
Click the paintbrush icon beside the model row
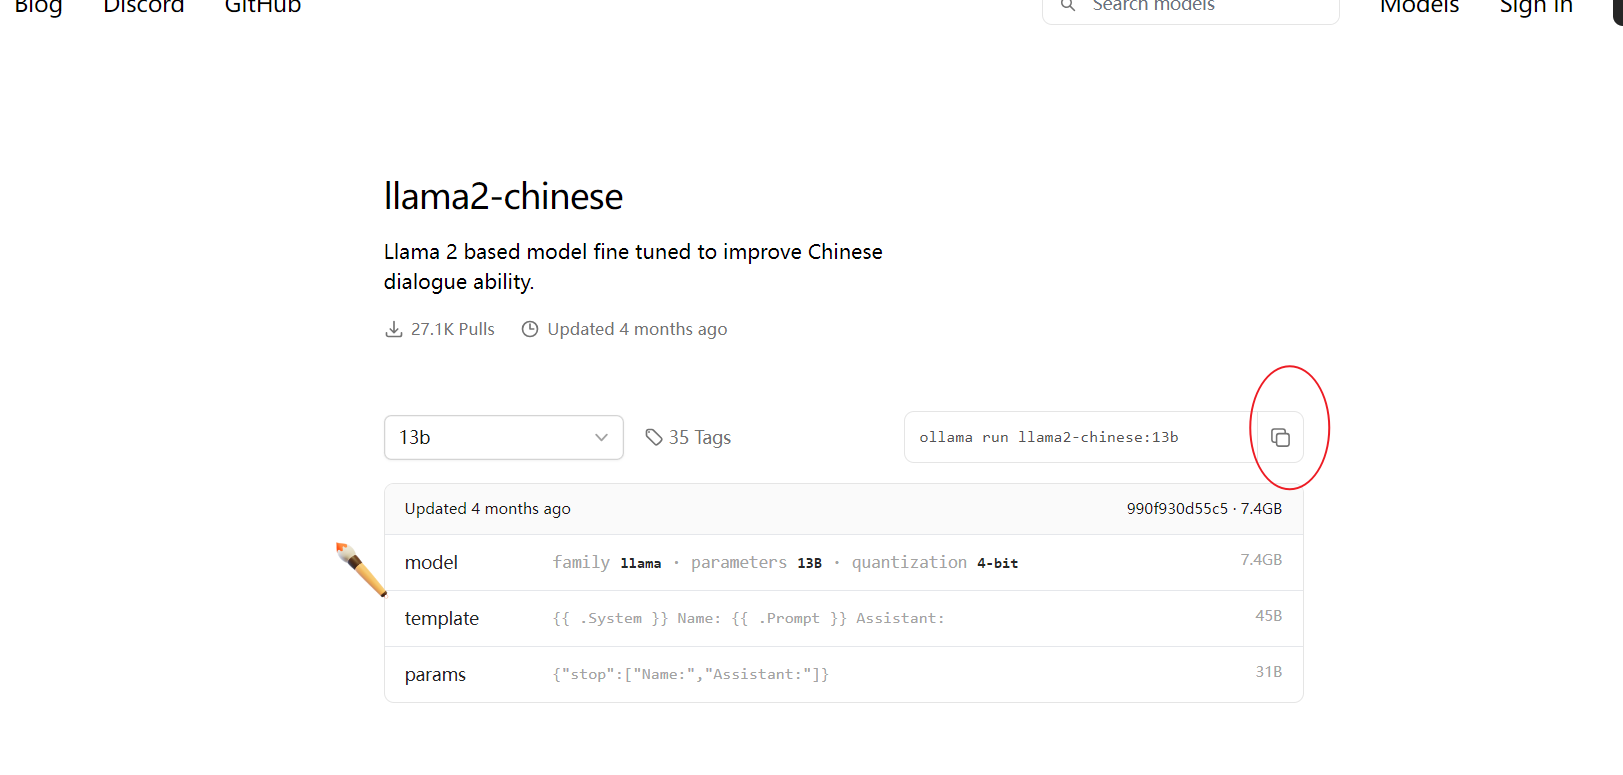[x=361, y=569]
